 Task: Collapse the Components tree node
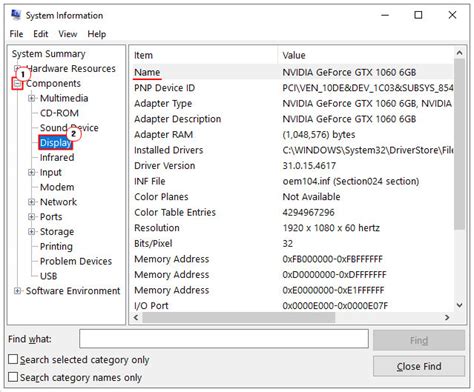pos(17,83)
